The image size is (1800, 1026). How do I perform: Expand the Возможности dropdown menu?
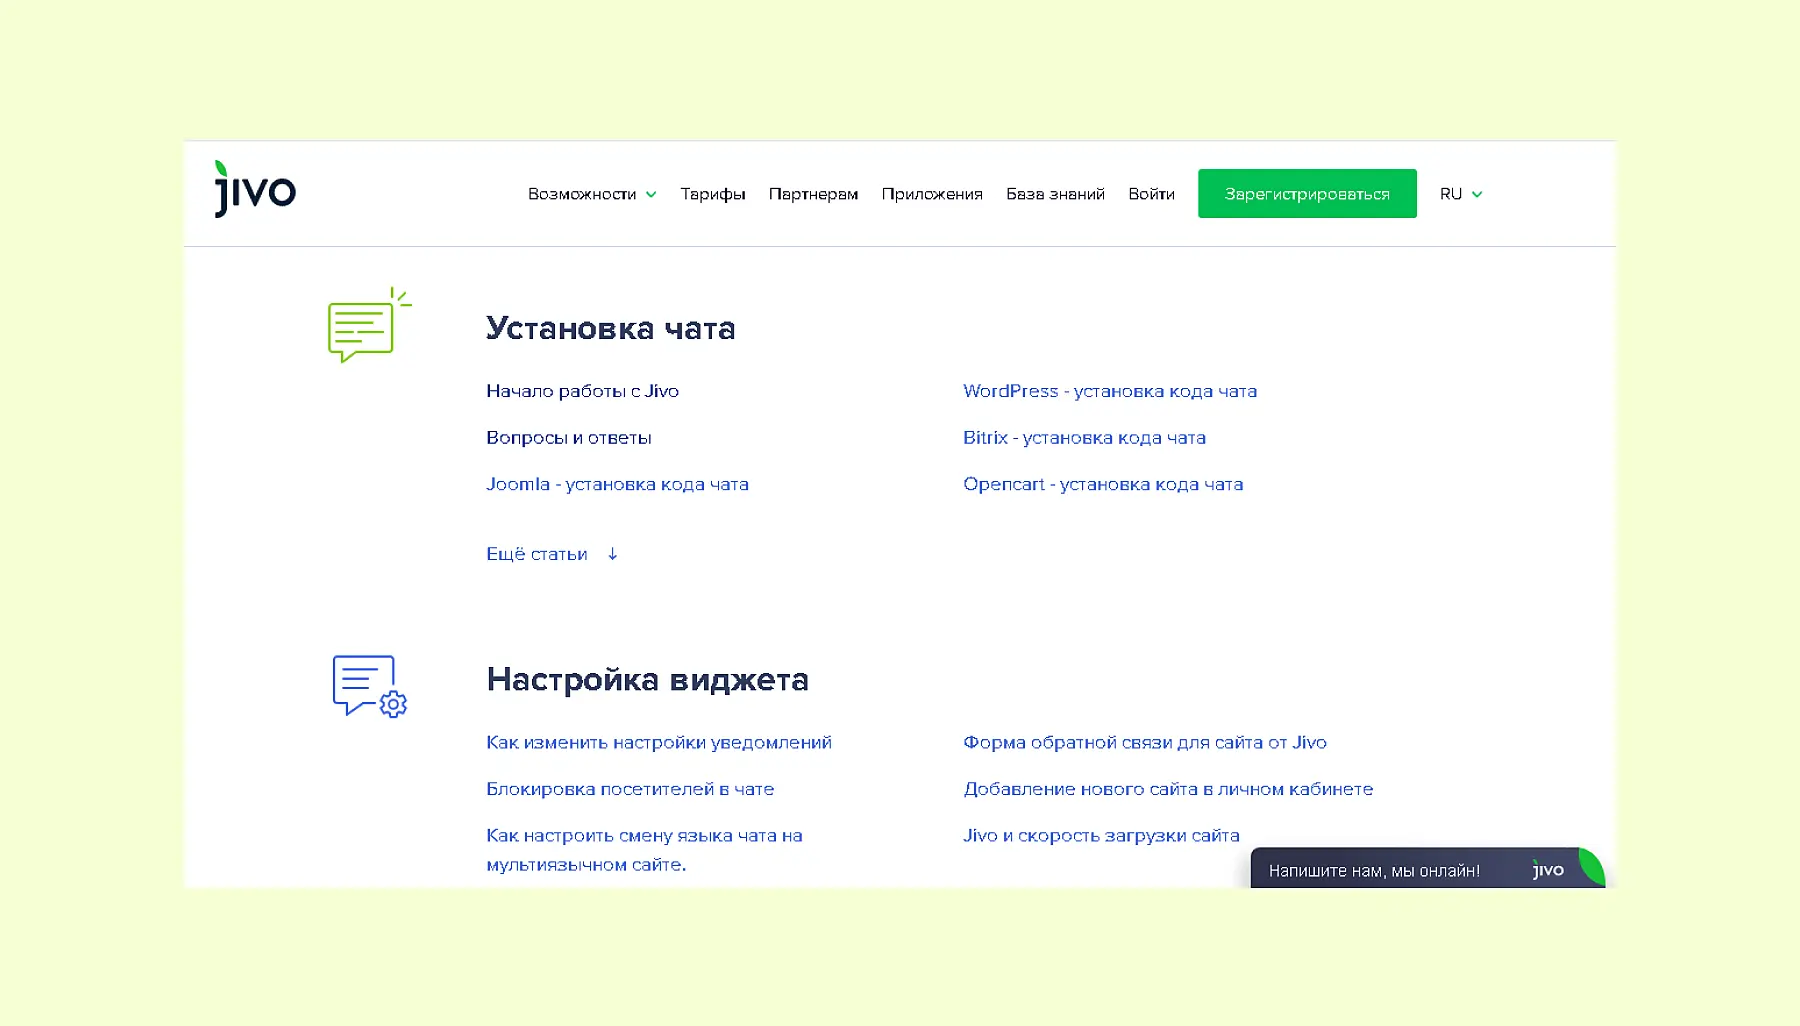pos(592,194)
